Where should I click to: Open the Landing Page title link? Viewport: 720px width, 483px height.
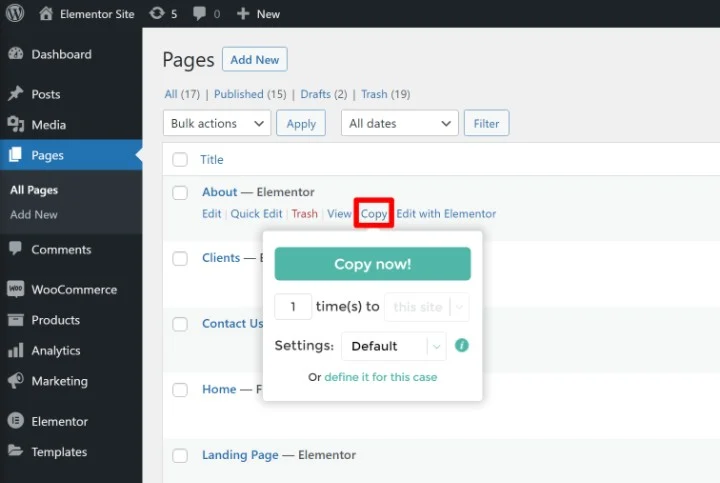(x=240, y=455)
